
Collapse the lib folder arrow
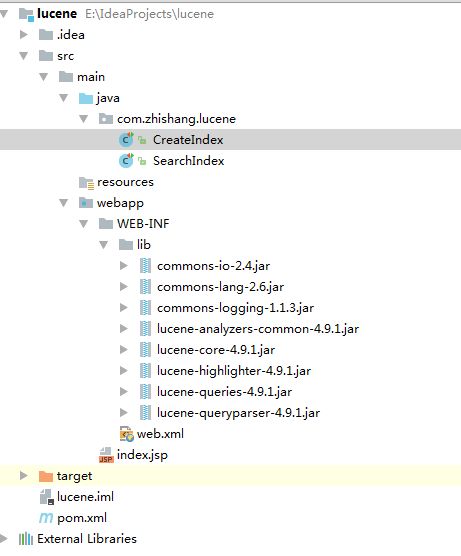tap(104, 245)
